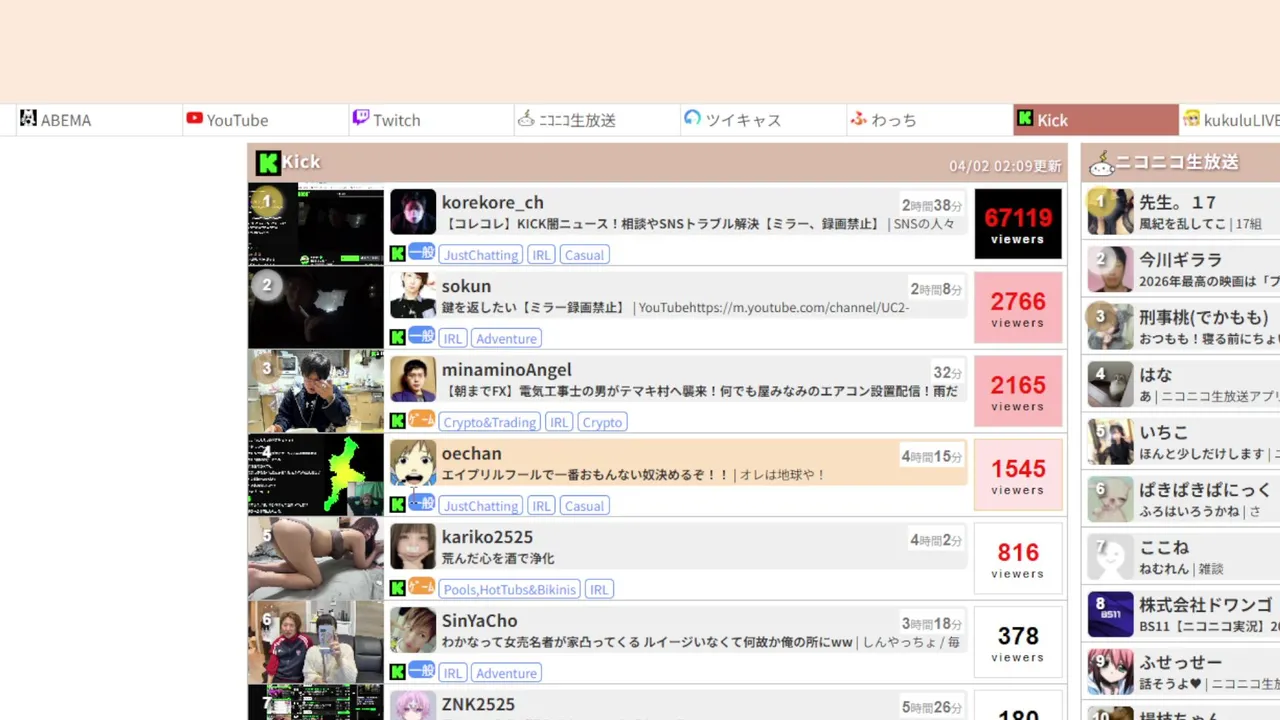1280x720 pixels.
Task: Click the Kick logo in panel header
Action: [x=268, y=163]
